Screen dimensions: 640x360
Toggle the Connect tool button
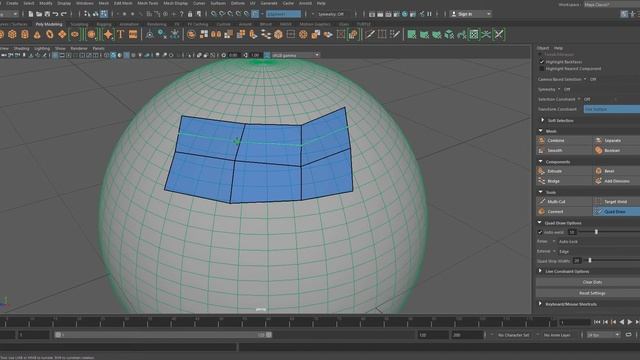tap(564, 211)
